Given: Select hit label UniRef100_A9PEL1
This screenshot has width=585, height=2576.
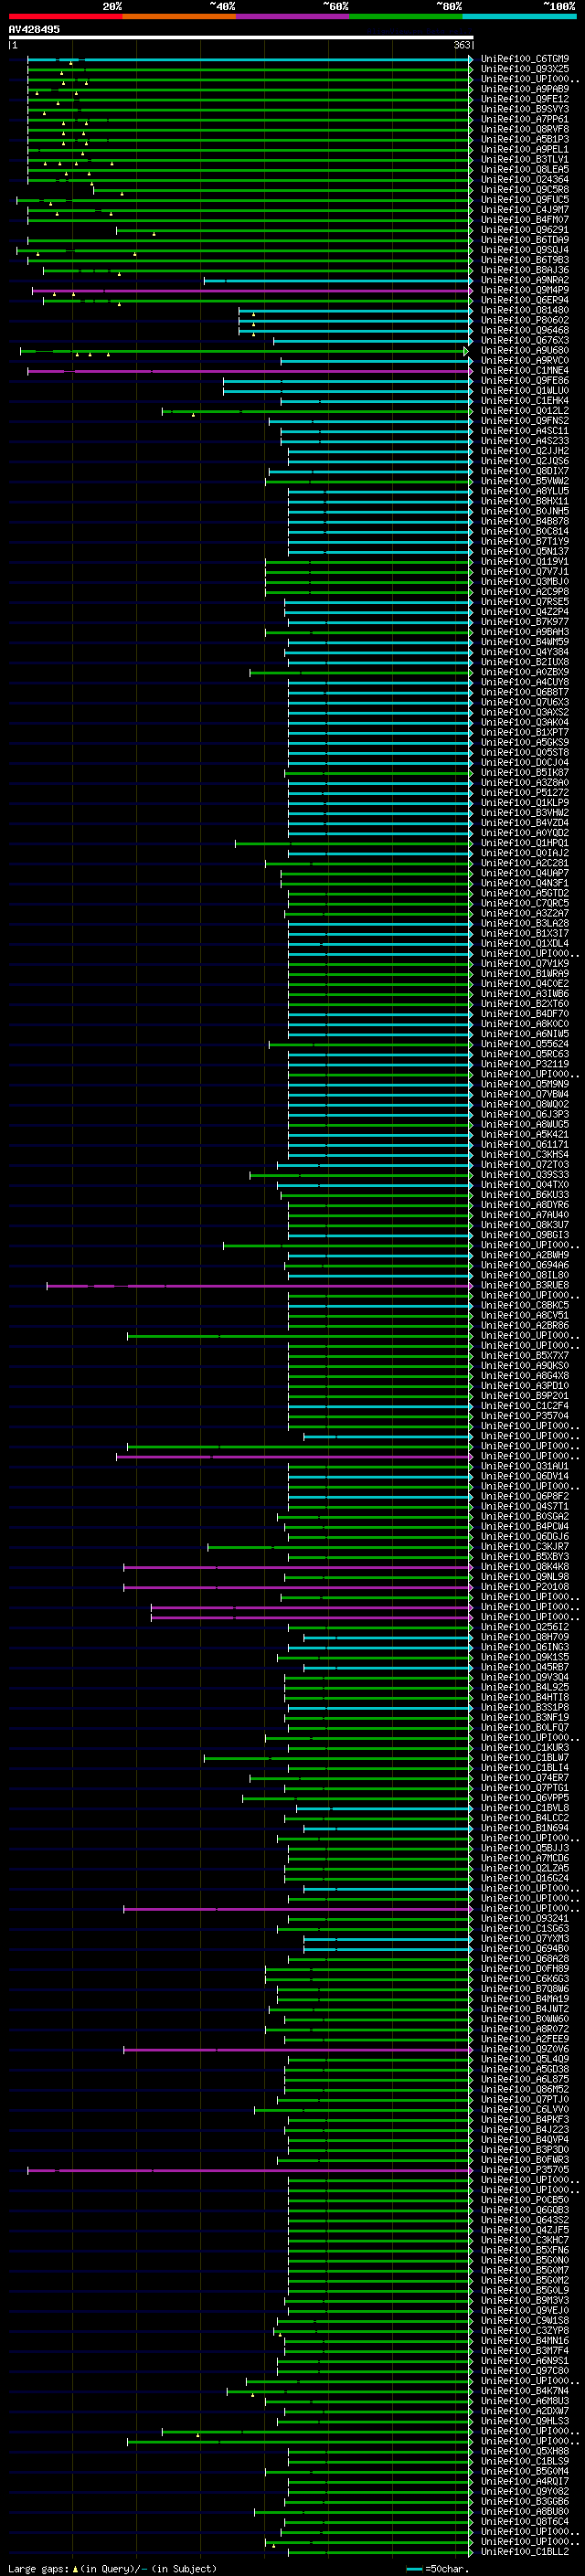Looking at the screenshot, I should pos(524,149).
